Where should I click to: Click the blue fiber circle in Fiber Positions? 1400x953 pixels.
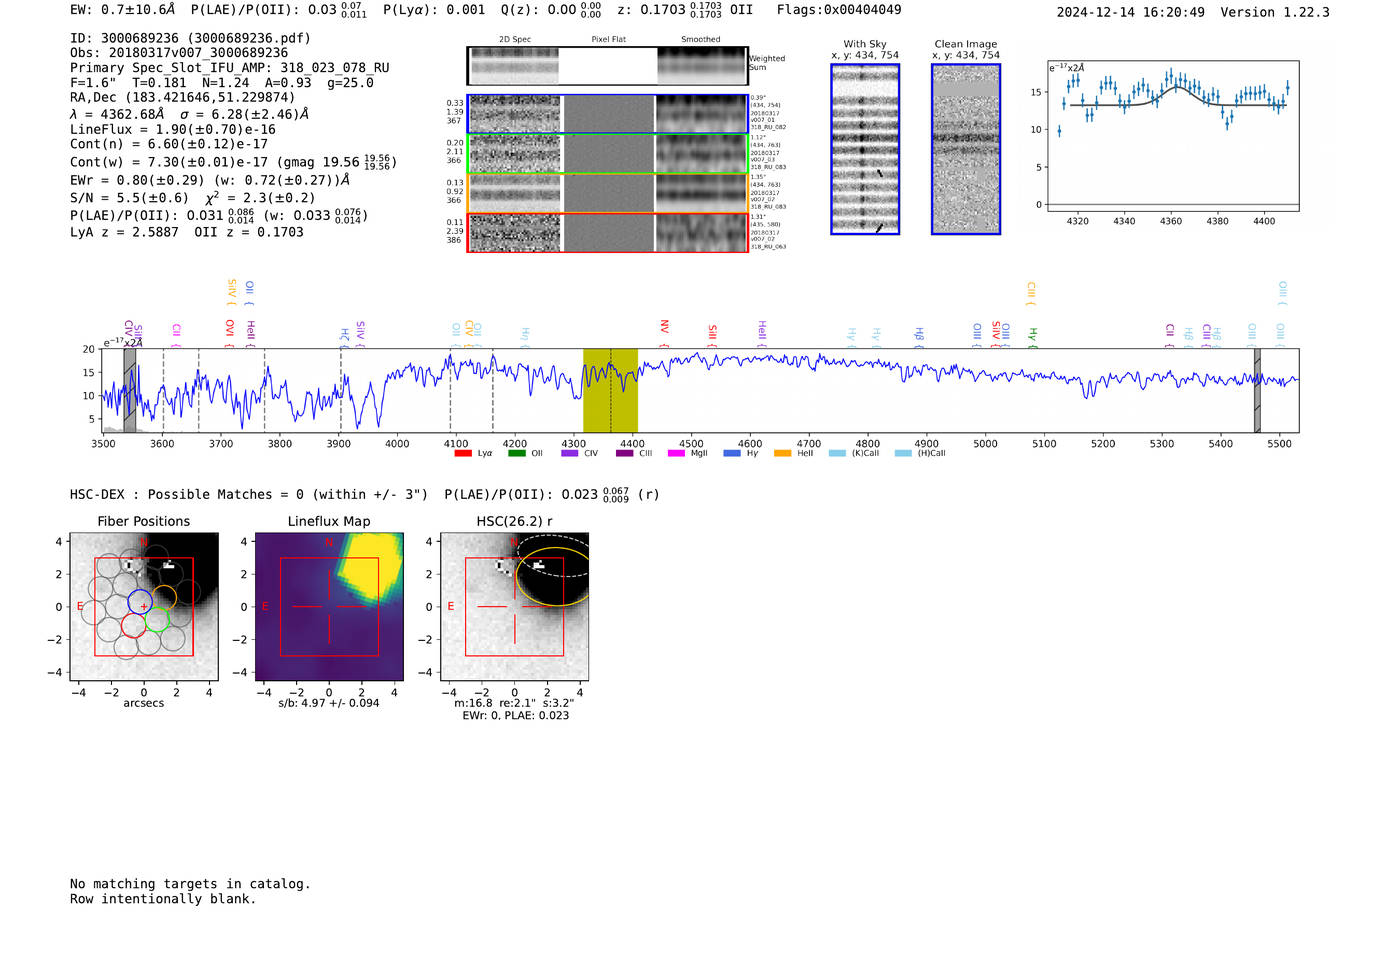[140, 602]
